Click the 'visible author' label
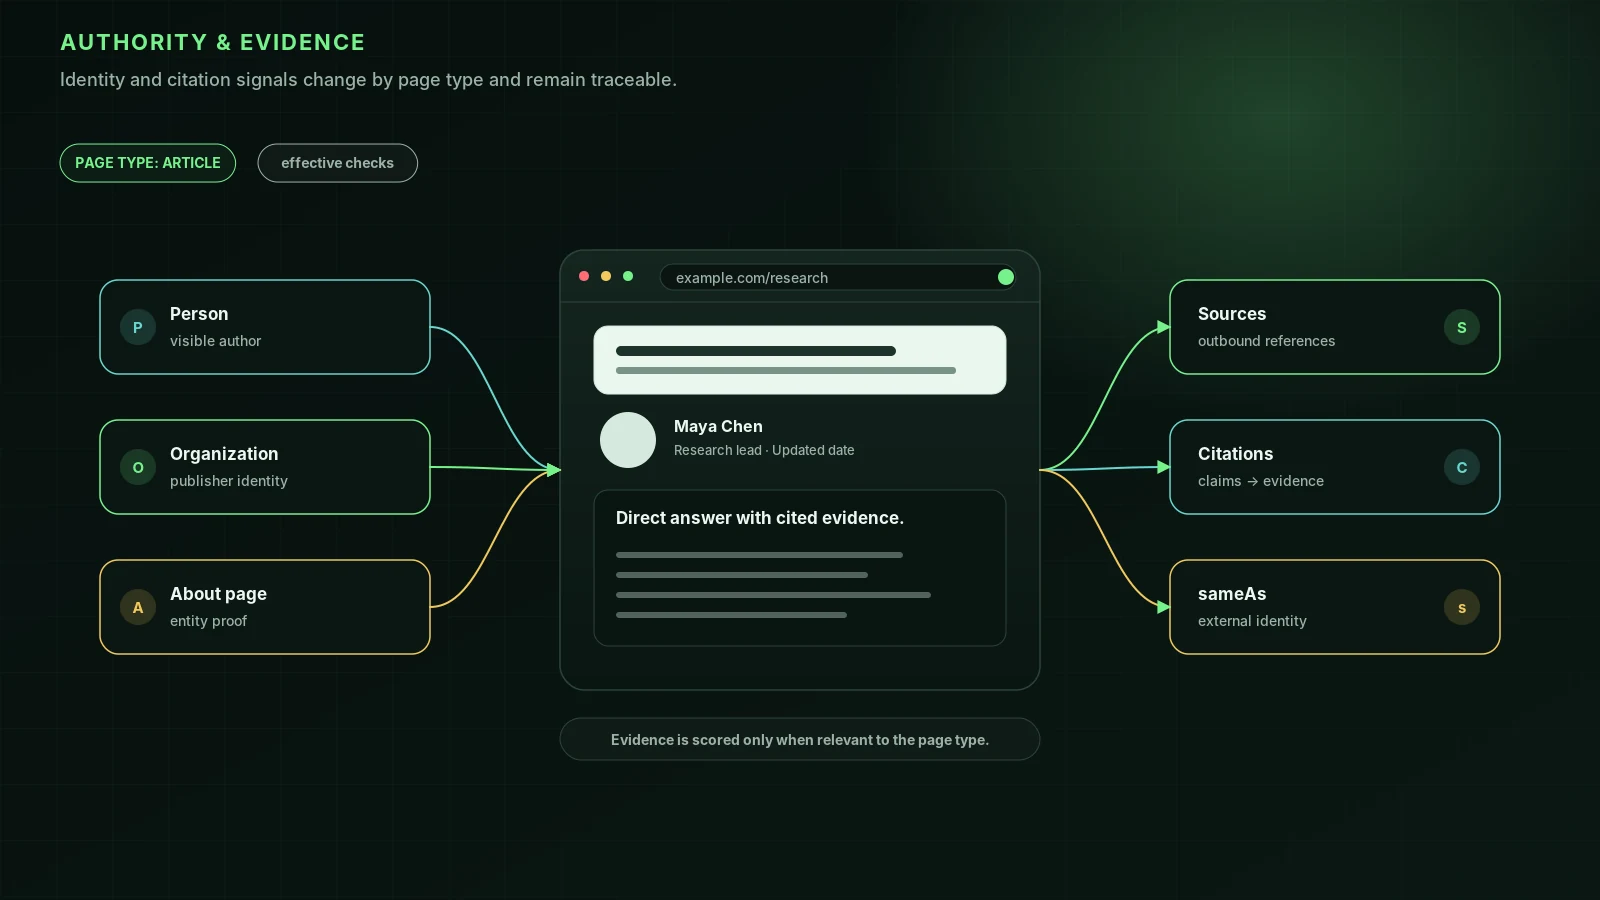1600x900 pixels. tap(215, 341)
